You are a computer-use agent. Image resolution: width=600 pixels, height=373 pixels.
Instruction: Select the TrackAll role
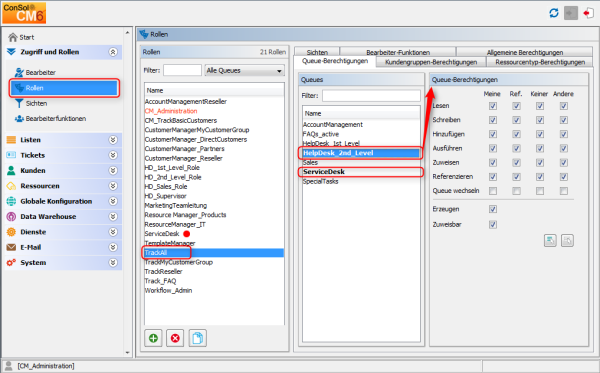(214, 252)
